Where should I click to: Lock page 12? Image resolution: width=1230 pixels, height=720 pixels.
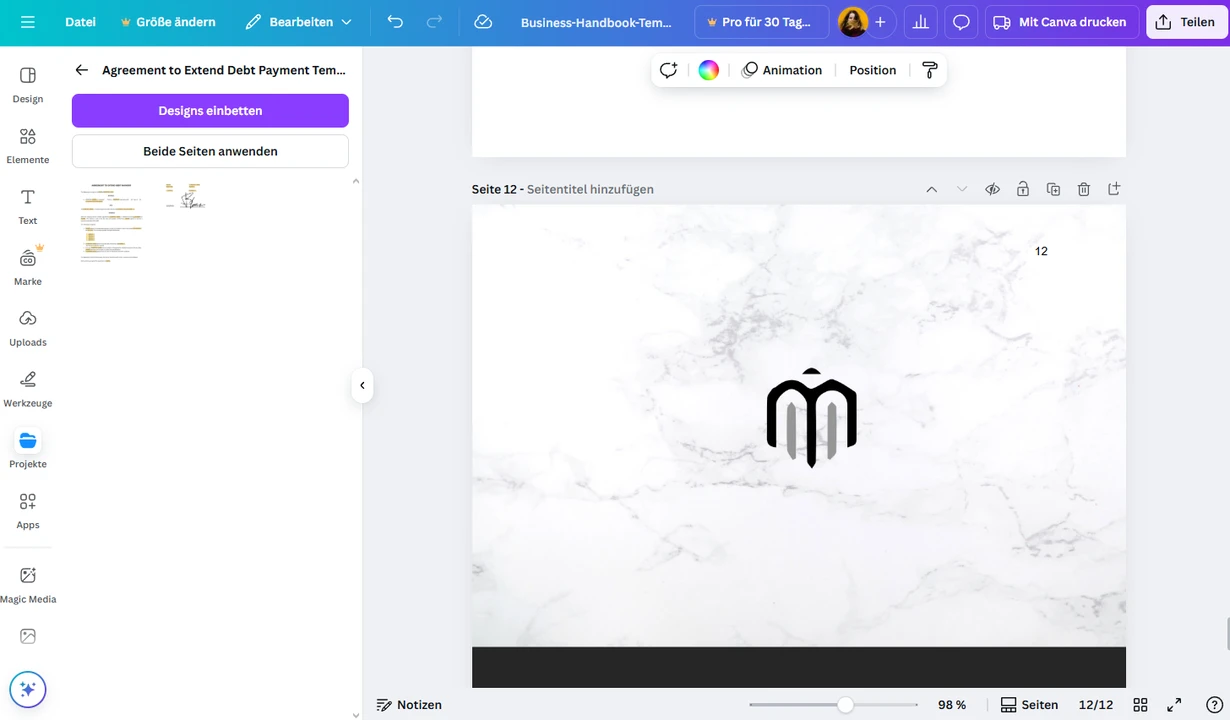click(x=1023, y=189)
